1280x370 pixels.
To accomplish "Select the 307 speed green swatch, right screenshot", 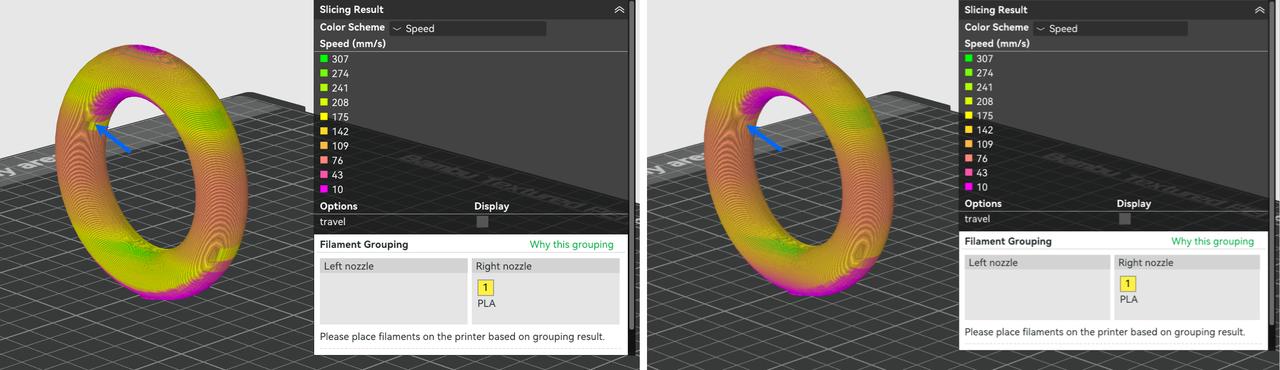I will click(968, 59).
